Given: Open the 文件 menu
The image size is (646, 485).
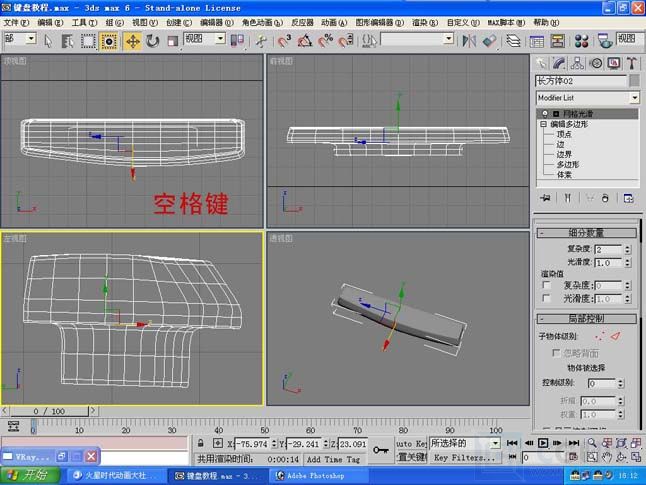Looking at the screenshot, I should click(x=16, y=22).
